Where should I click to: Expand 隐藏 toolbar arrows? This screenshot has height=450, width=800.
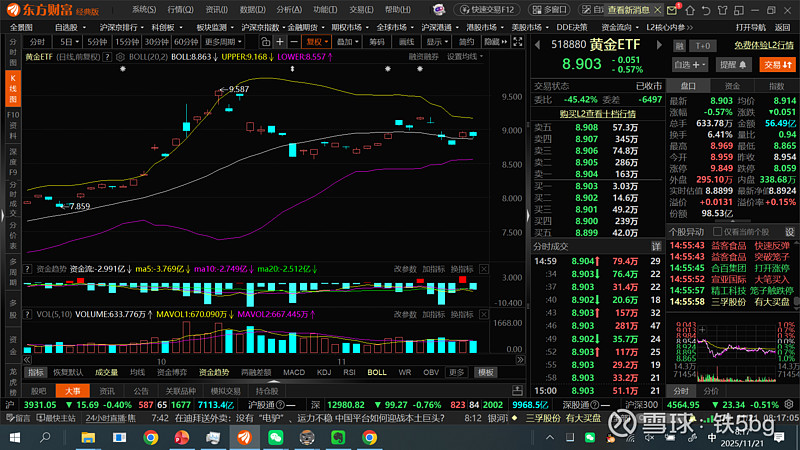tap(495, 42)
